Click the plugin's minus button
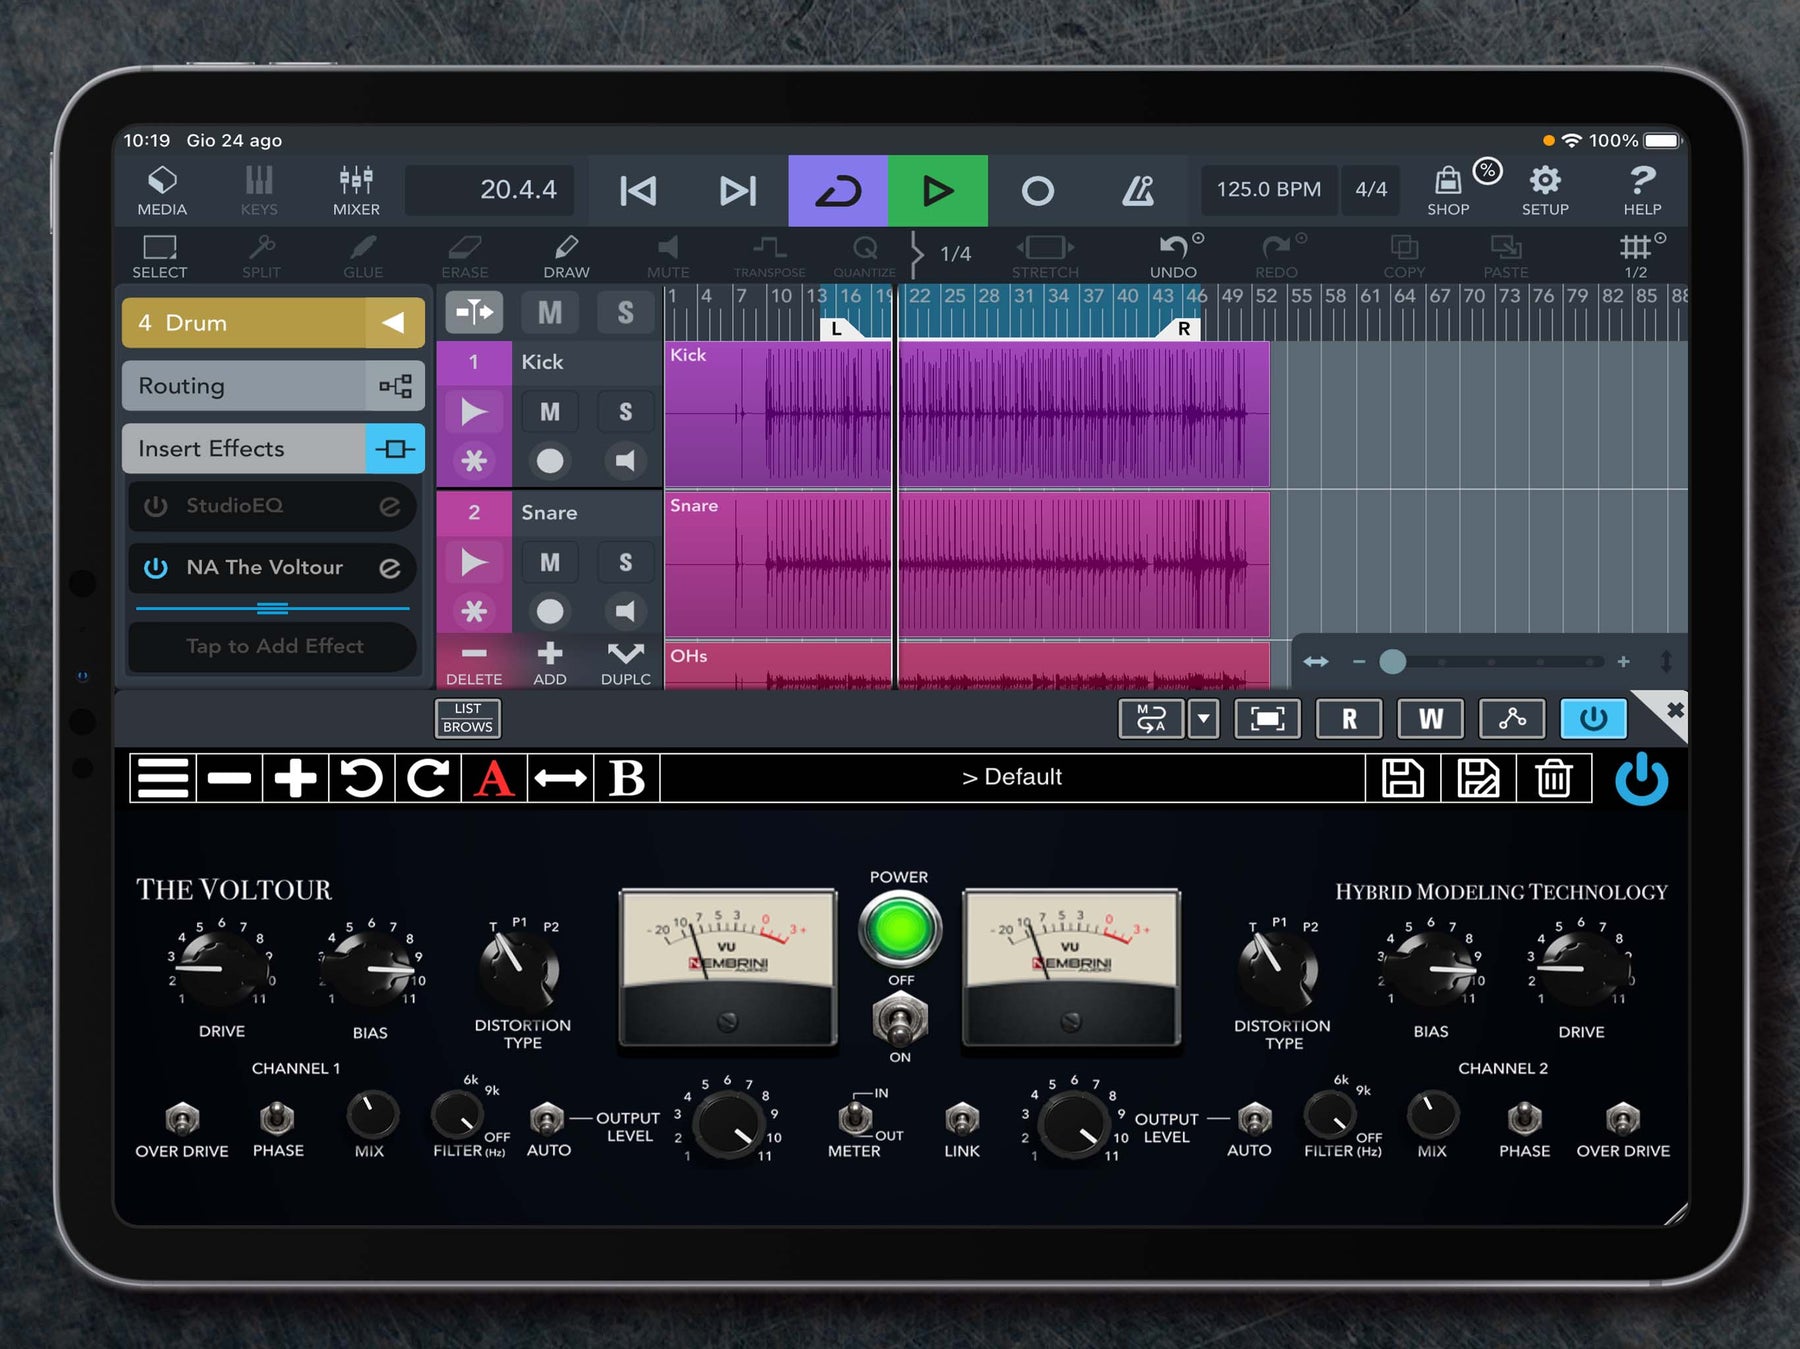Screen dimensions: 1800x1349 (229, 778)
